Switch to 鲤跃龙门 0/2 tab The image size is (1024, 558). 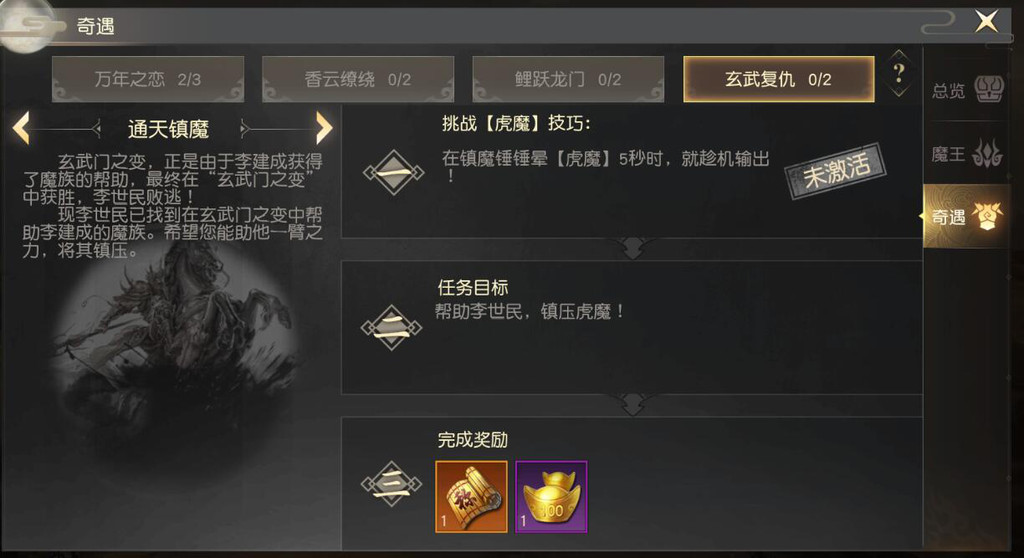pyautogui.click(x=568, y=79)
